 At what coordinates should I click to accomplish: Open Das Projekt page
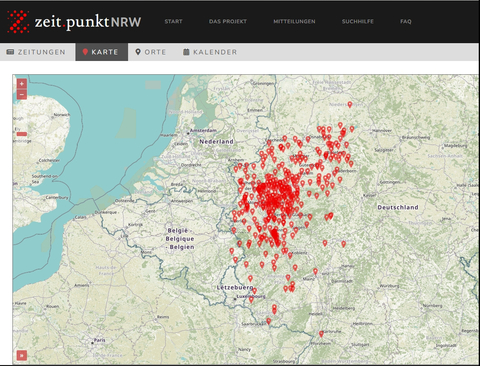click(228, 21)
